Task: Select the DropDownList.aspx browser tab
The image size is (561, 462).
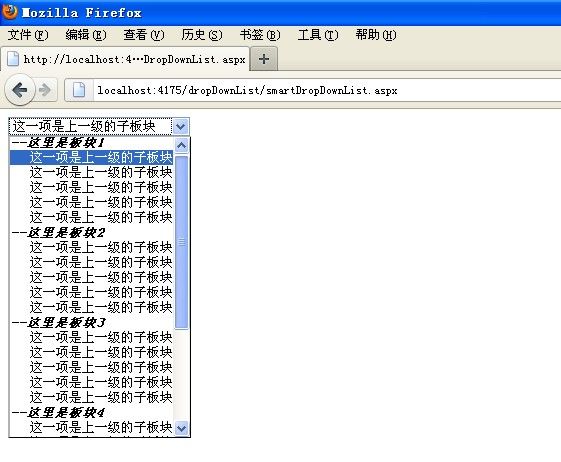Action: (x=125, y=59)
